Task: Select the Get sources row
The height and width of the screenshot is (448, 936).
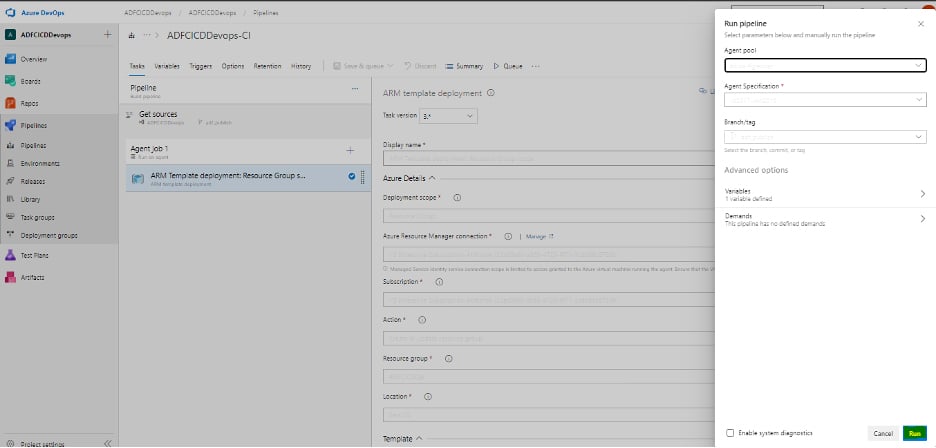Action: [x=248, y=118]
